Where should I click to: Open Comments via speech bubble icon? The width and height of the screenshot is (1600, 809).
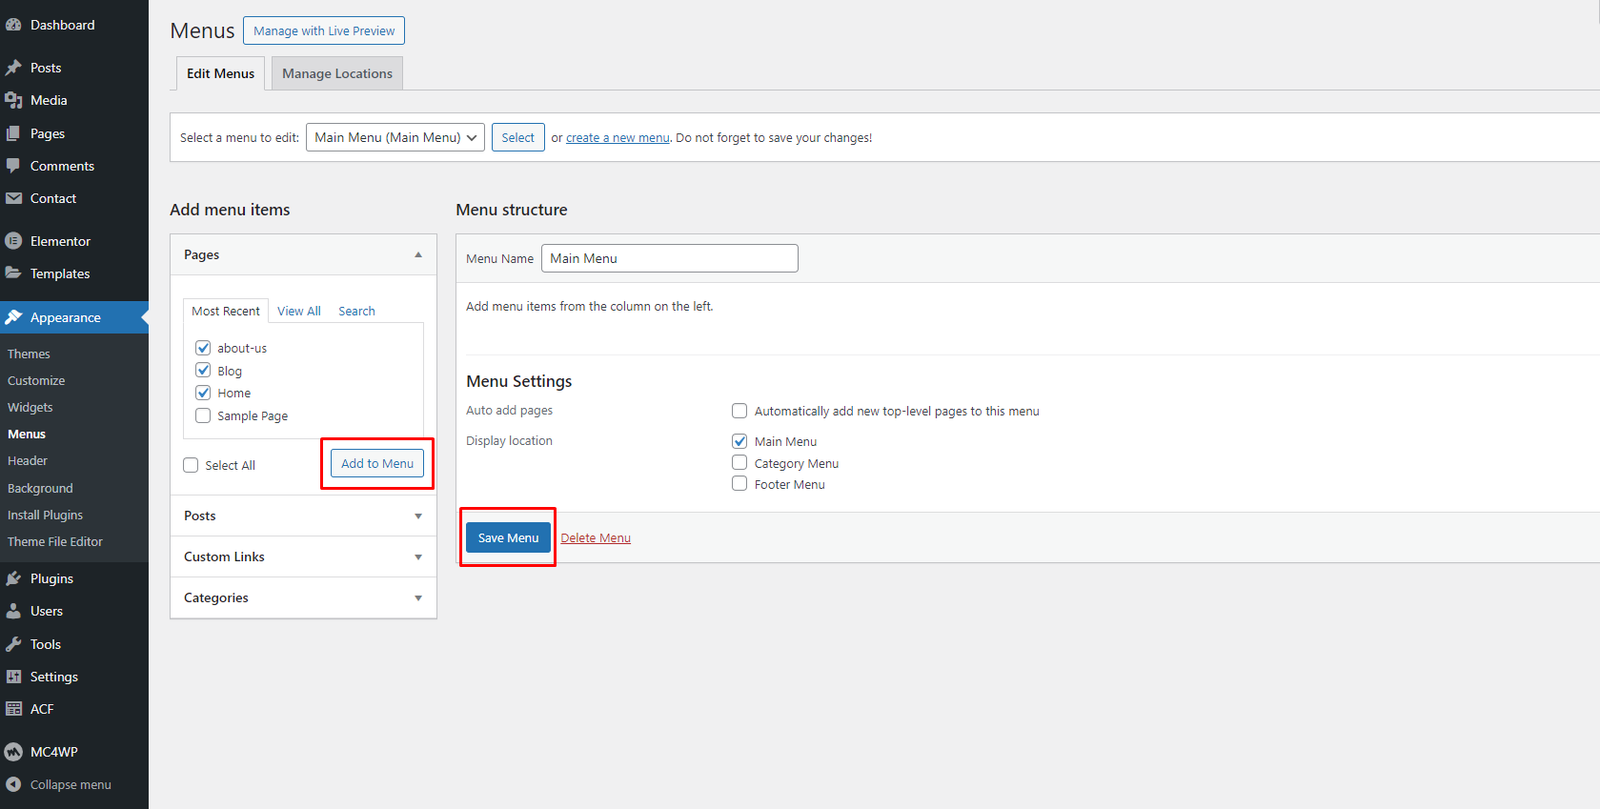(14, 166)
